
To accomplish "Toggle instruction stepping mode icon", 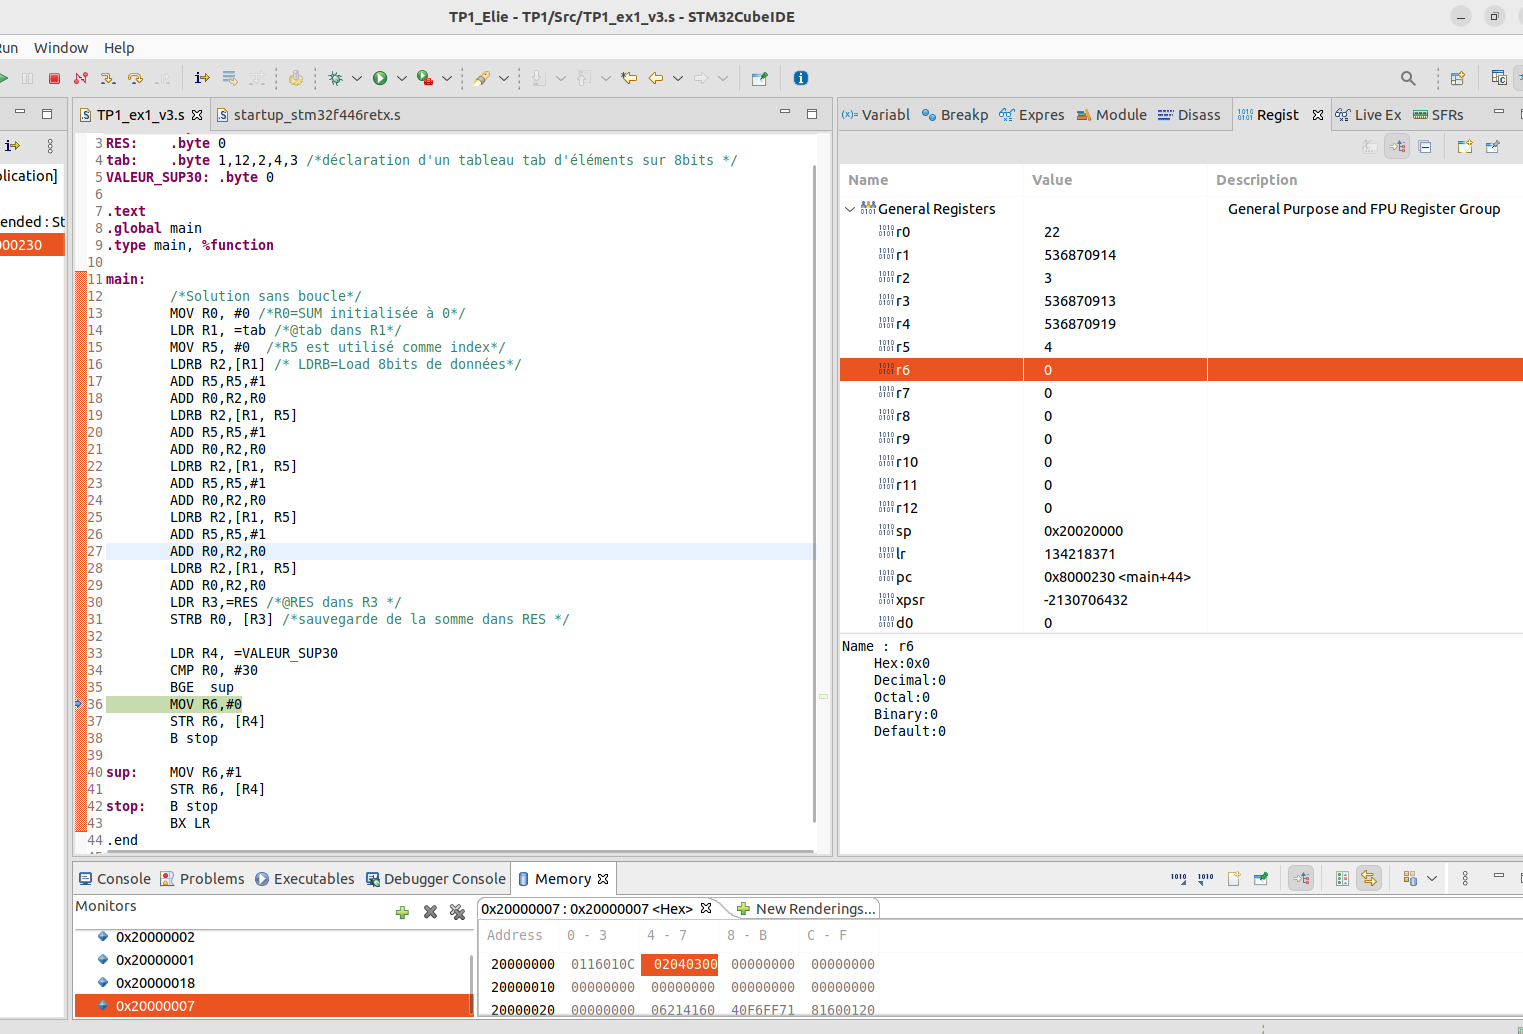I will [202, 78].
